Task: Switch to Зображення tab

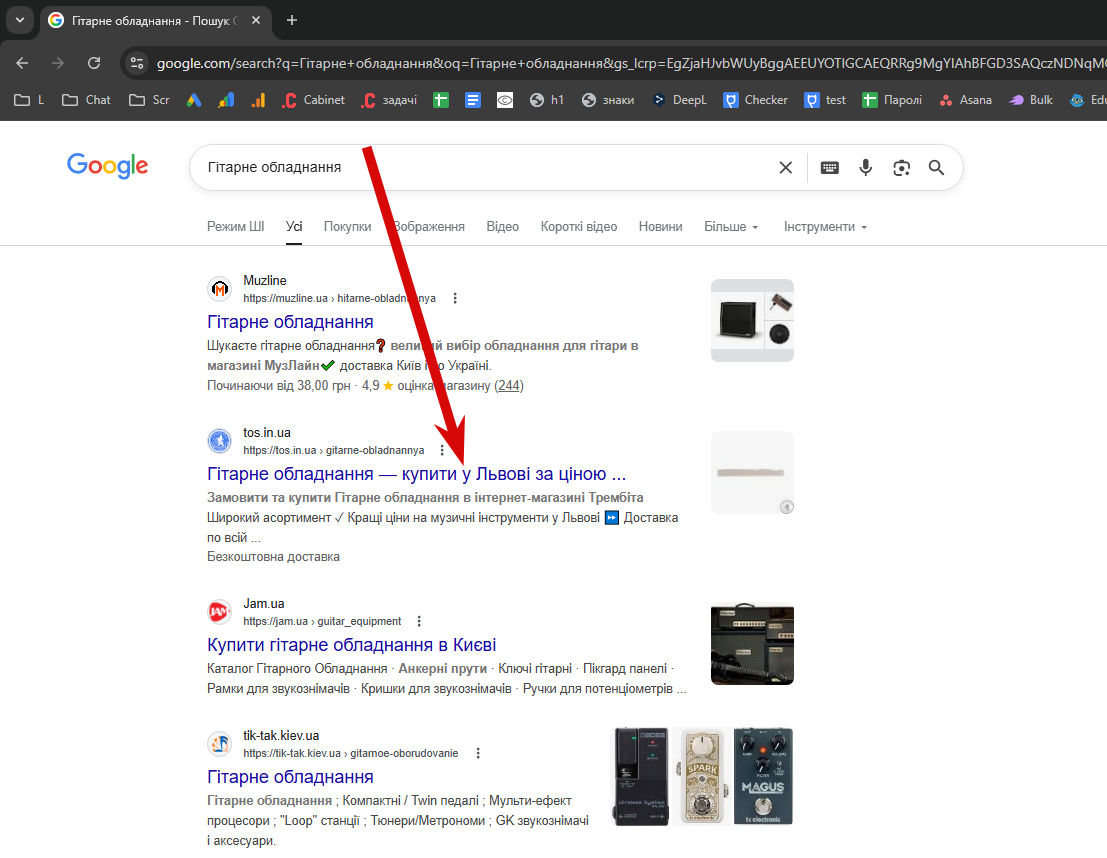Action: pyautogui.click(x=429, y=227)
